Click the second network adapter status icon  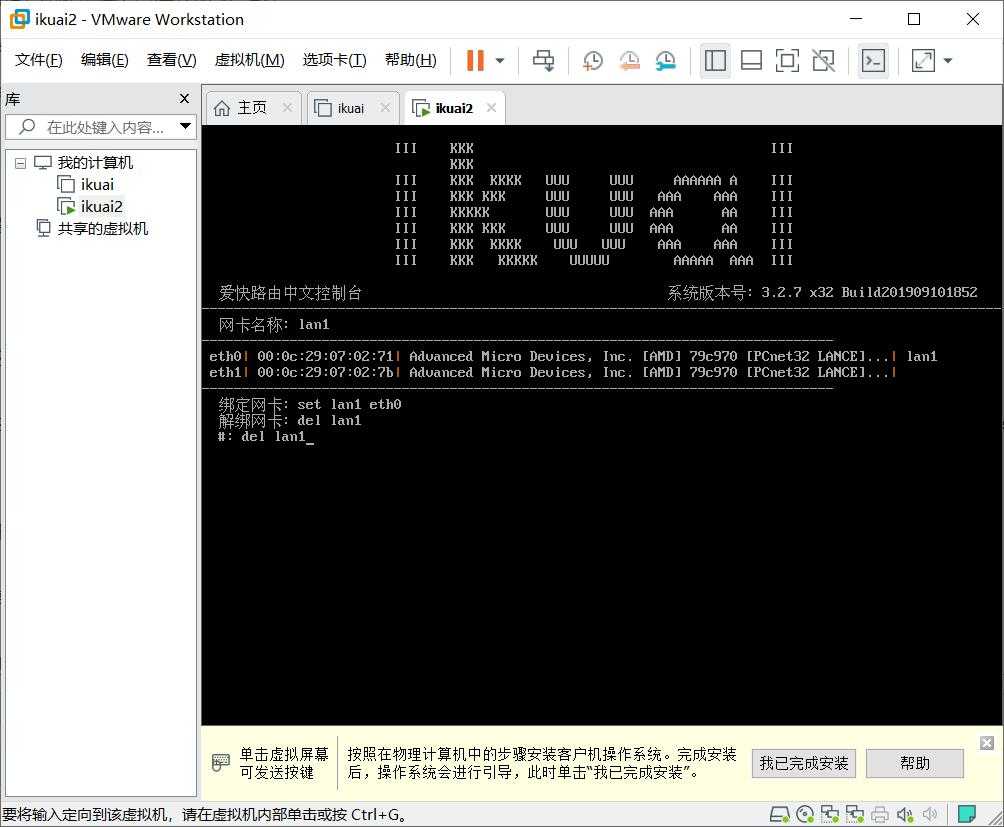tap(855, 815)
